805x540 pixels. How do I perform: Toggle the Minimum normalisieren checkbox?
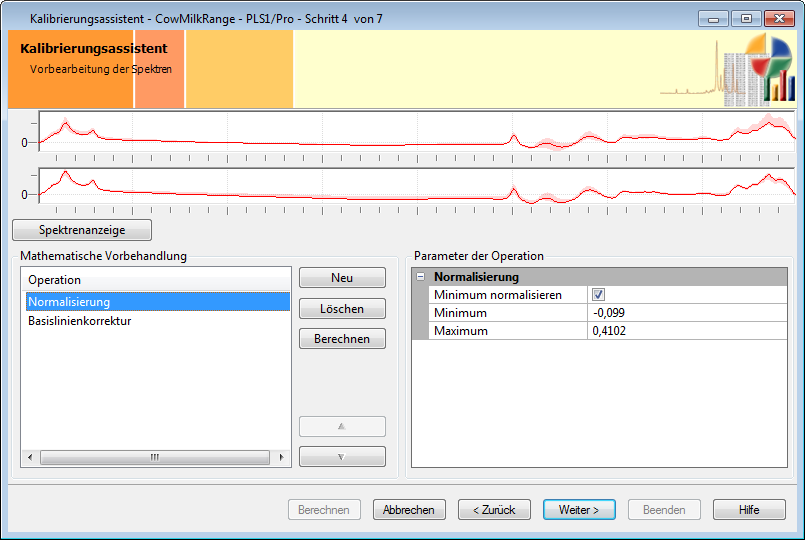(599, 295)
